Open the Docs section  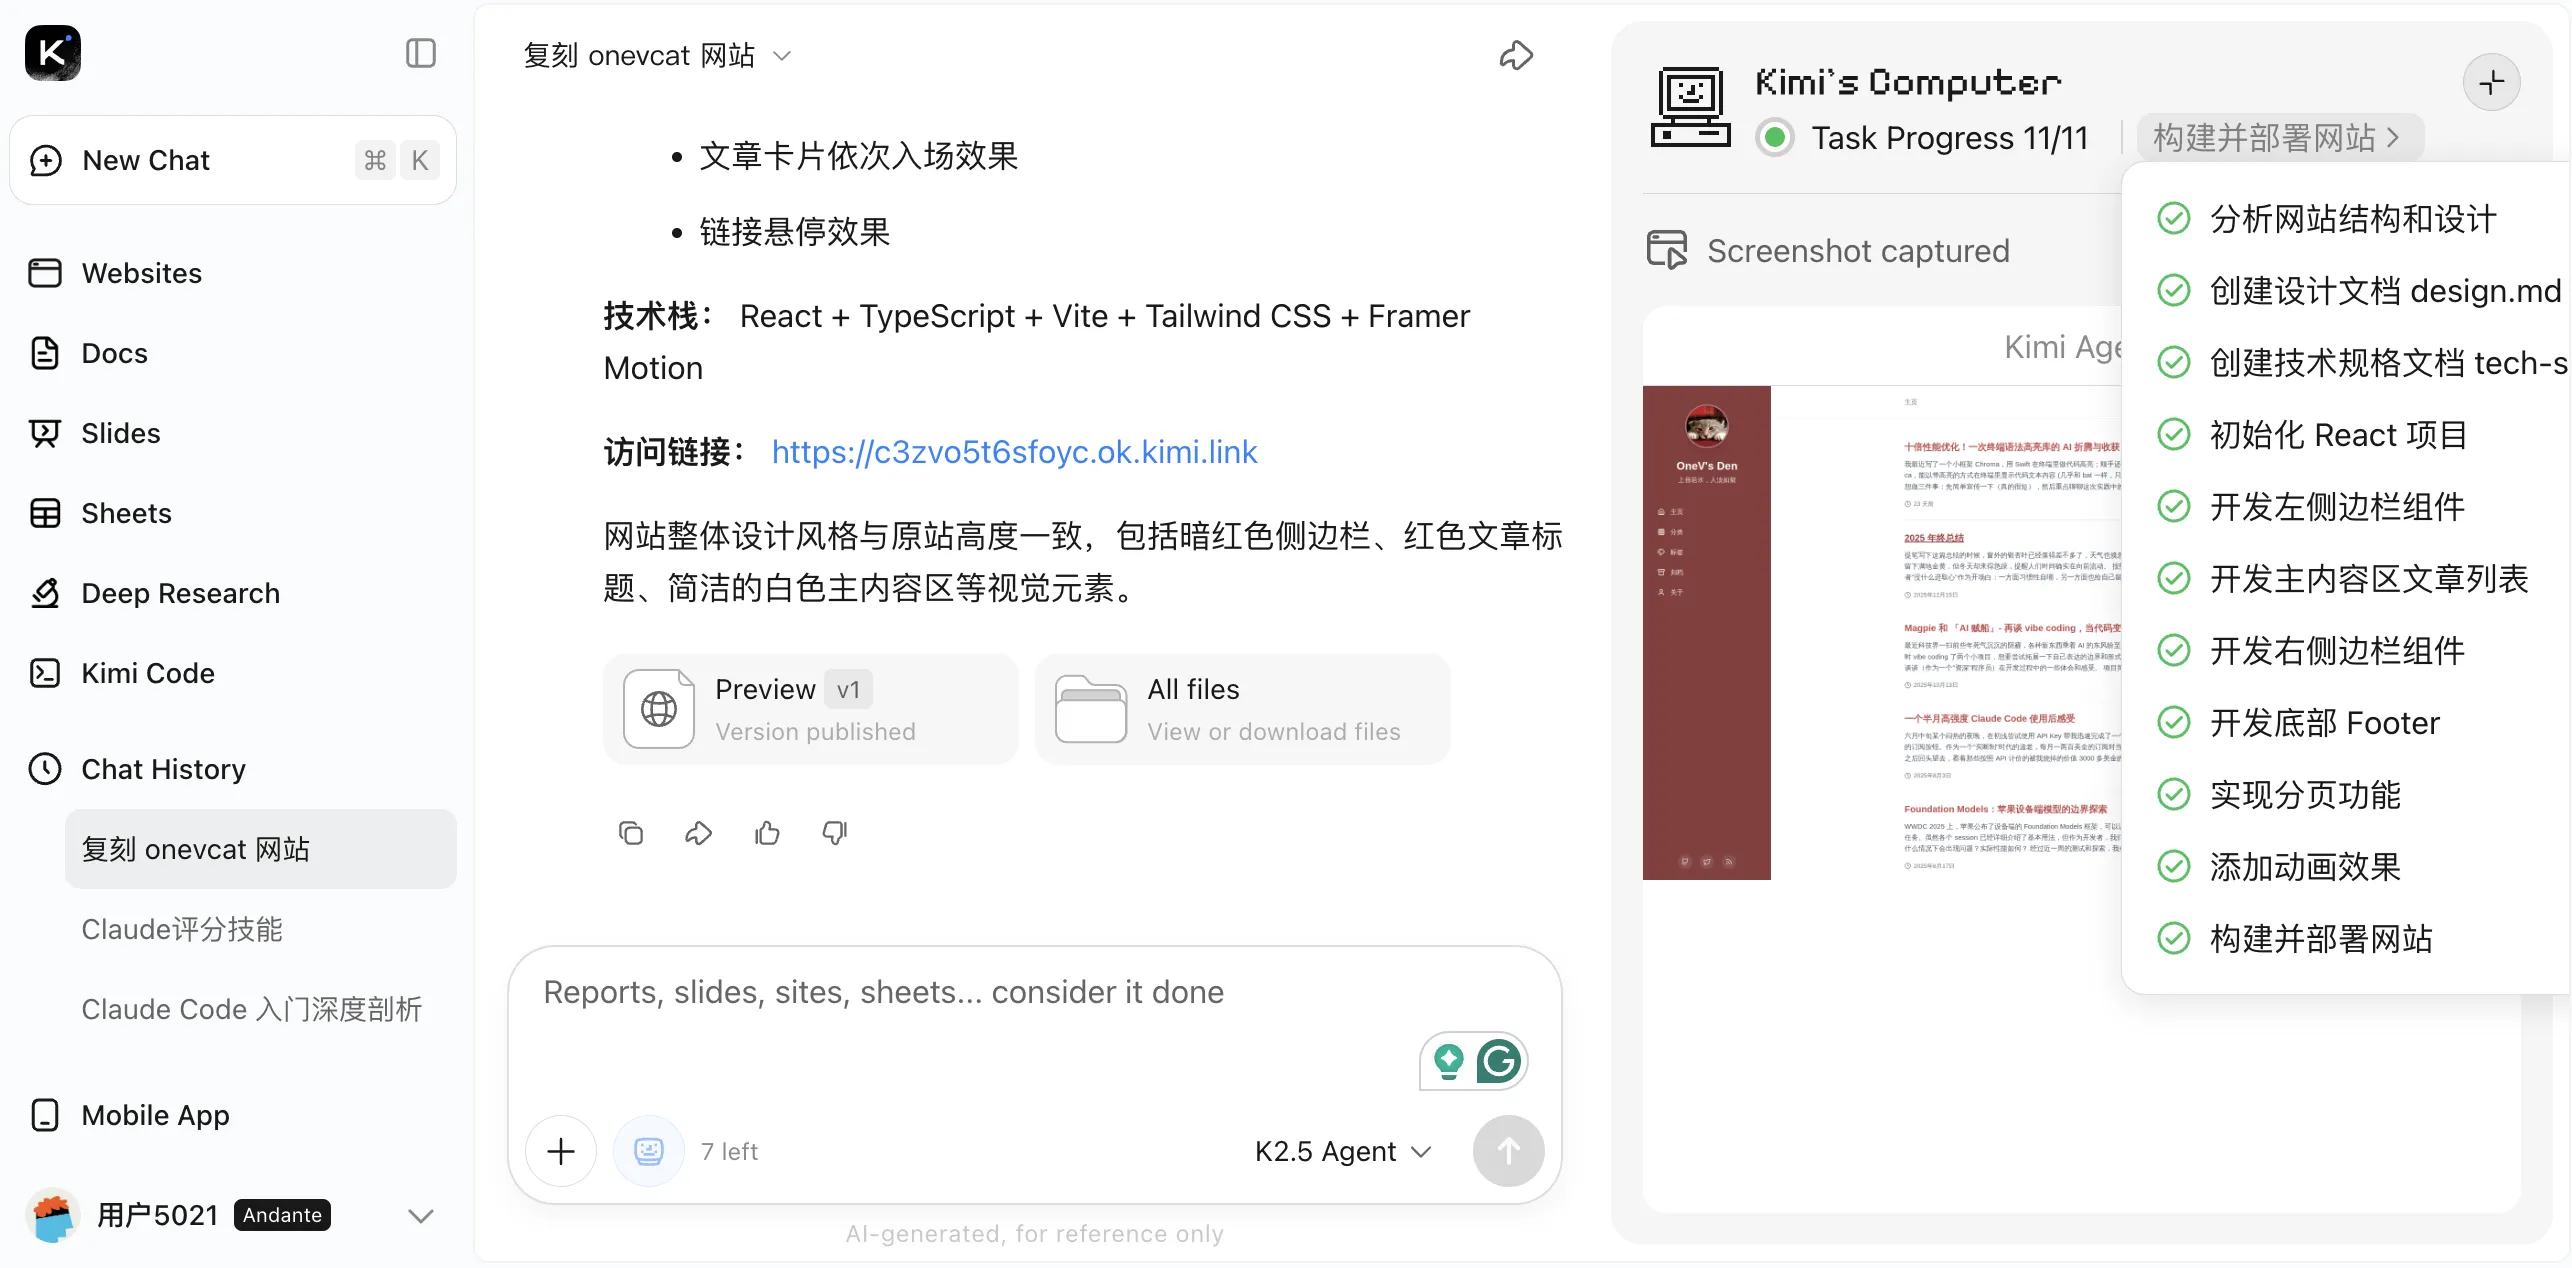point(114,353)
